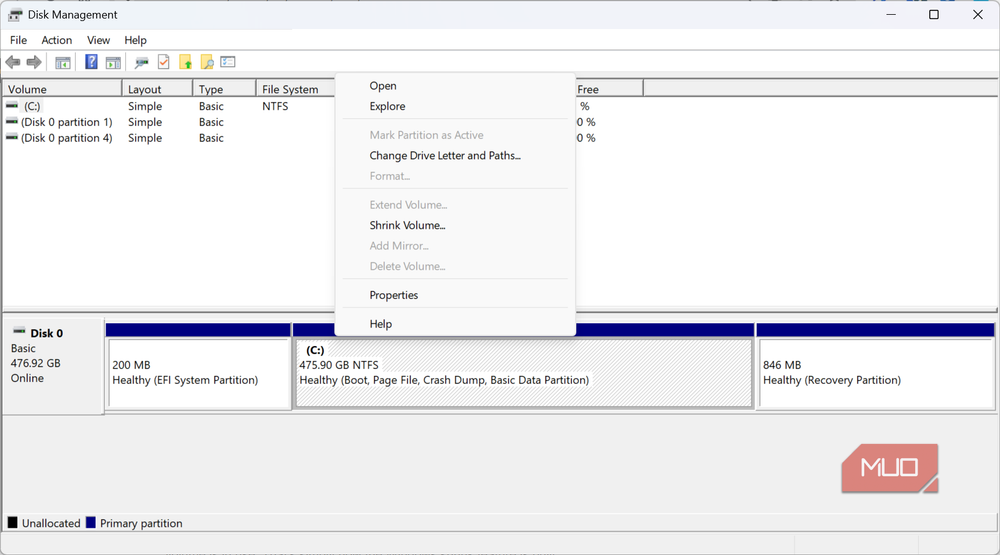
Task: Click the grayed Add Mirror entry
Action: coord(455,246)
